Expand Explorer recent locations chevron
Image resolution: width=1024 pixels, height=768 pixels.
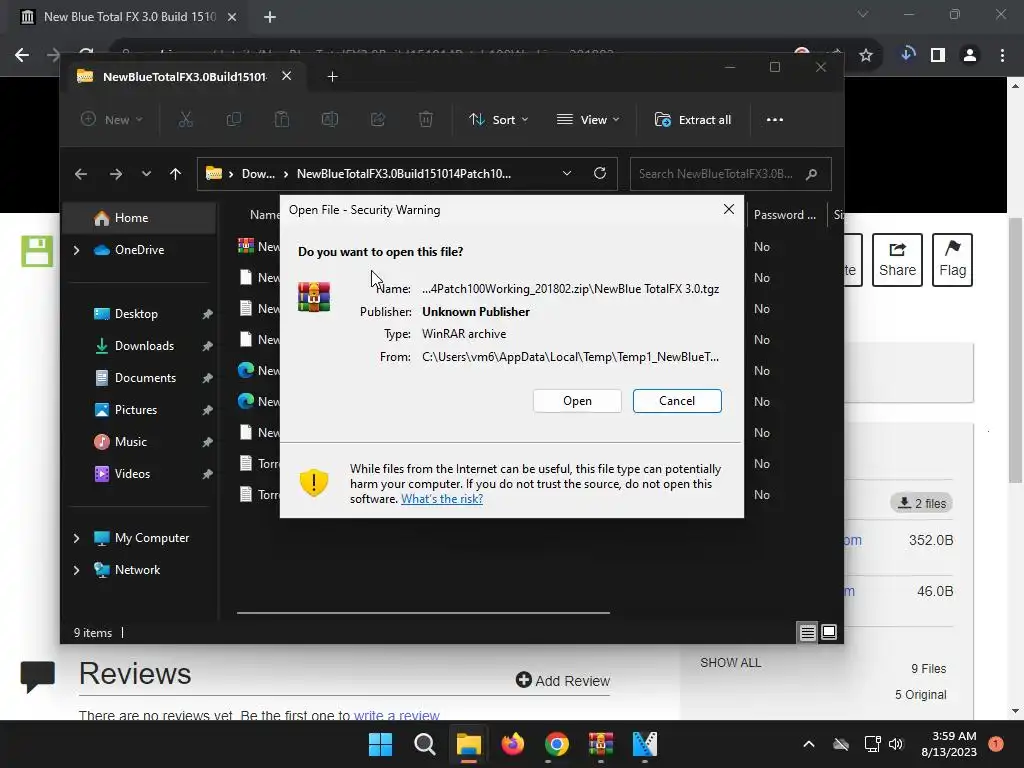click(146, 174)
